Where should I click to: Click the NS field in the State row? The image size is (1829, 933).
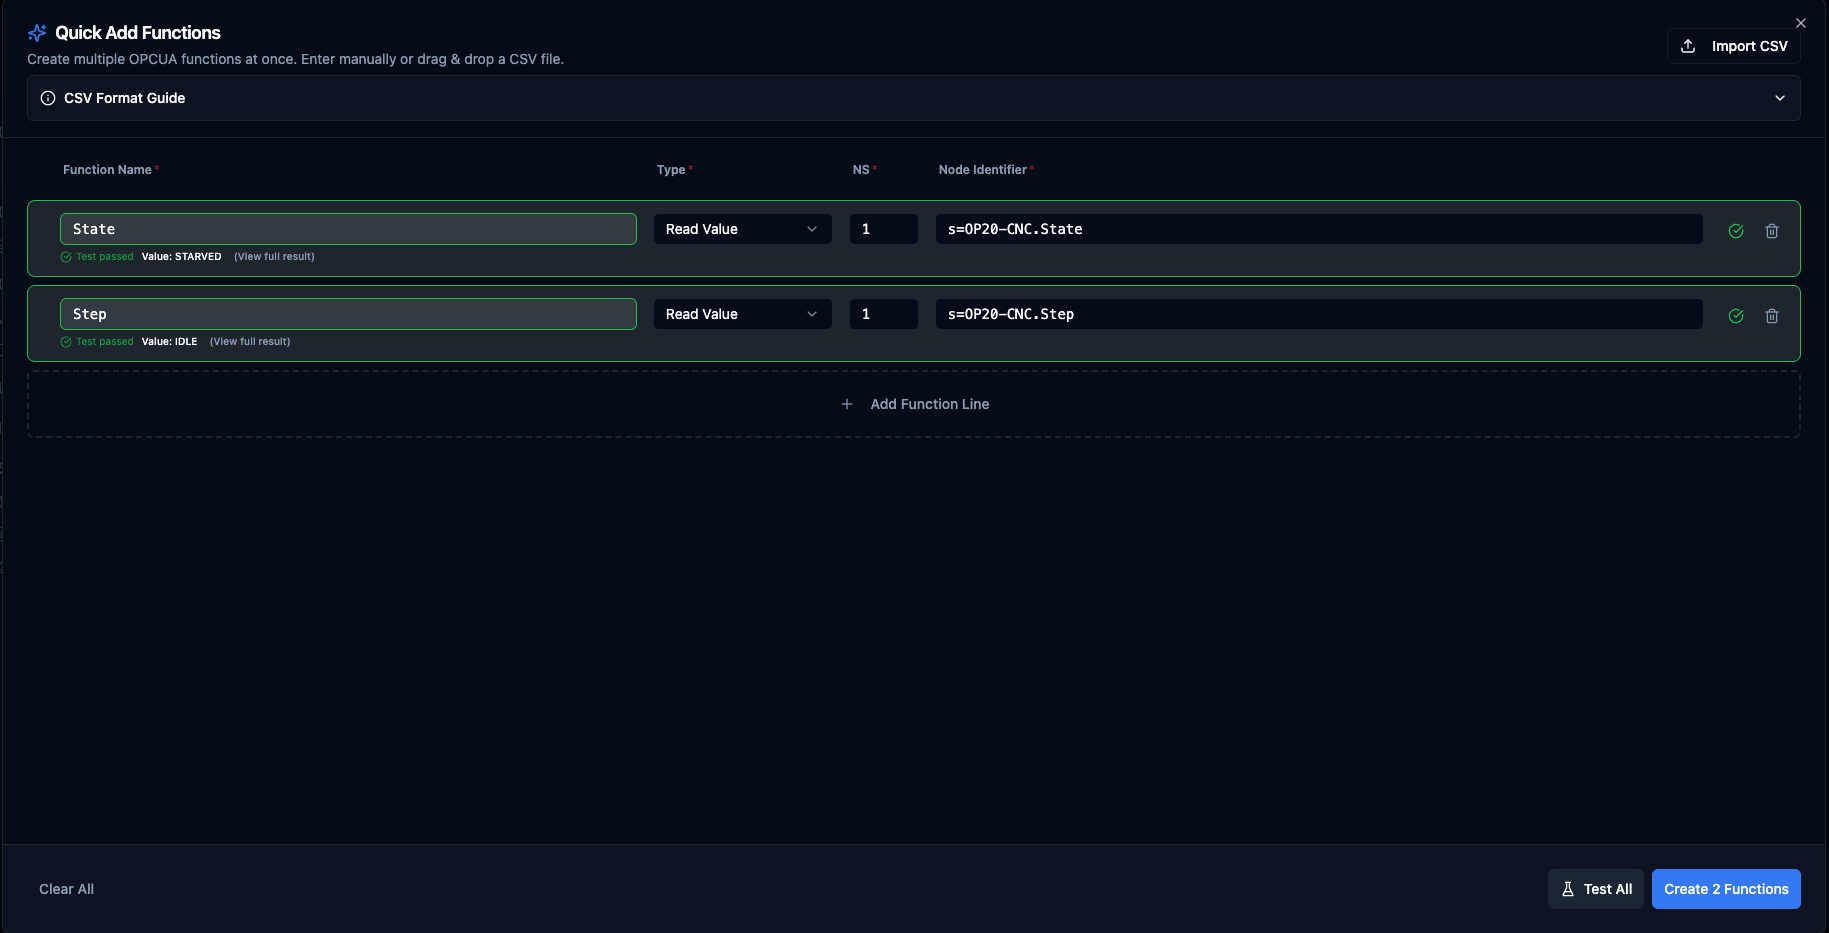pyautogui.click(x=883, y=229)
